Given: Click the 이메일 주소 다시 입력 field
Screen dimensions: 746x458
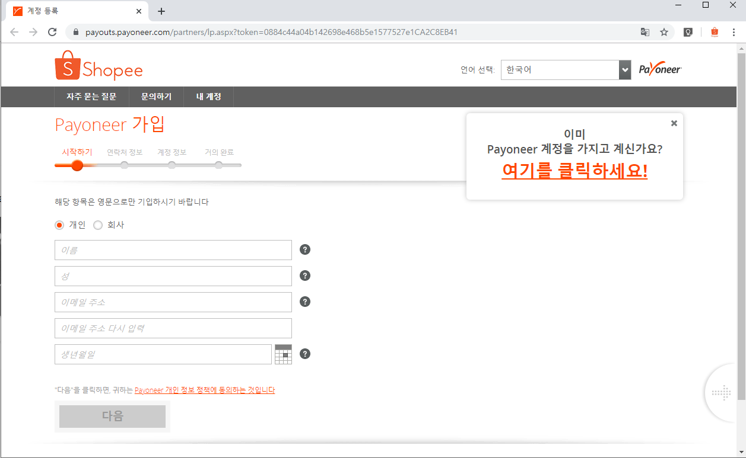Looking at the screenshot, I should point(173,328).
